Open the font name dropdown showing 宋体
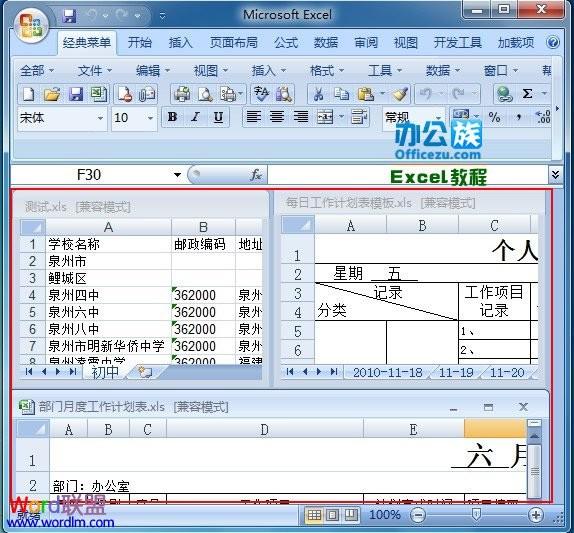 (x=100, y=118)
